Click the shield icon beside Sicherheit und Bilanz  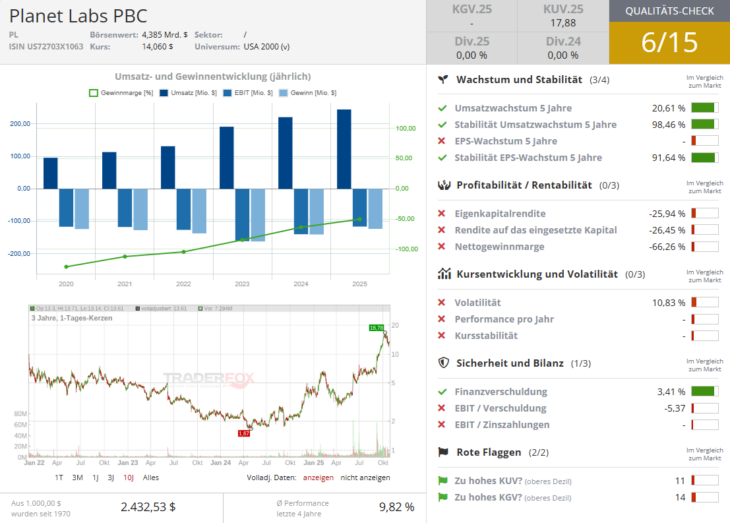[x=443, y=363]
